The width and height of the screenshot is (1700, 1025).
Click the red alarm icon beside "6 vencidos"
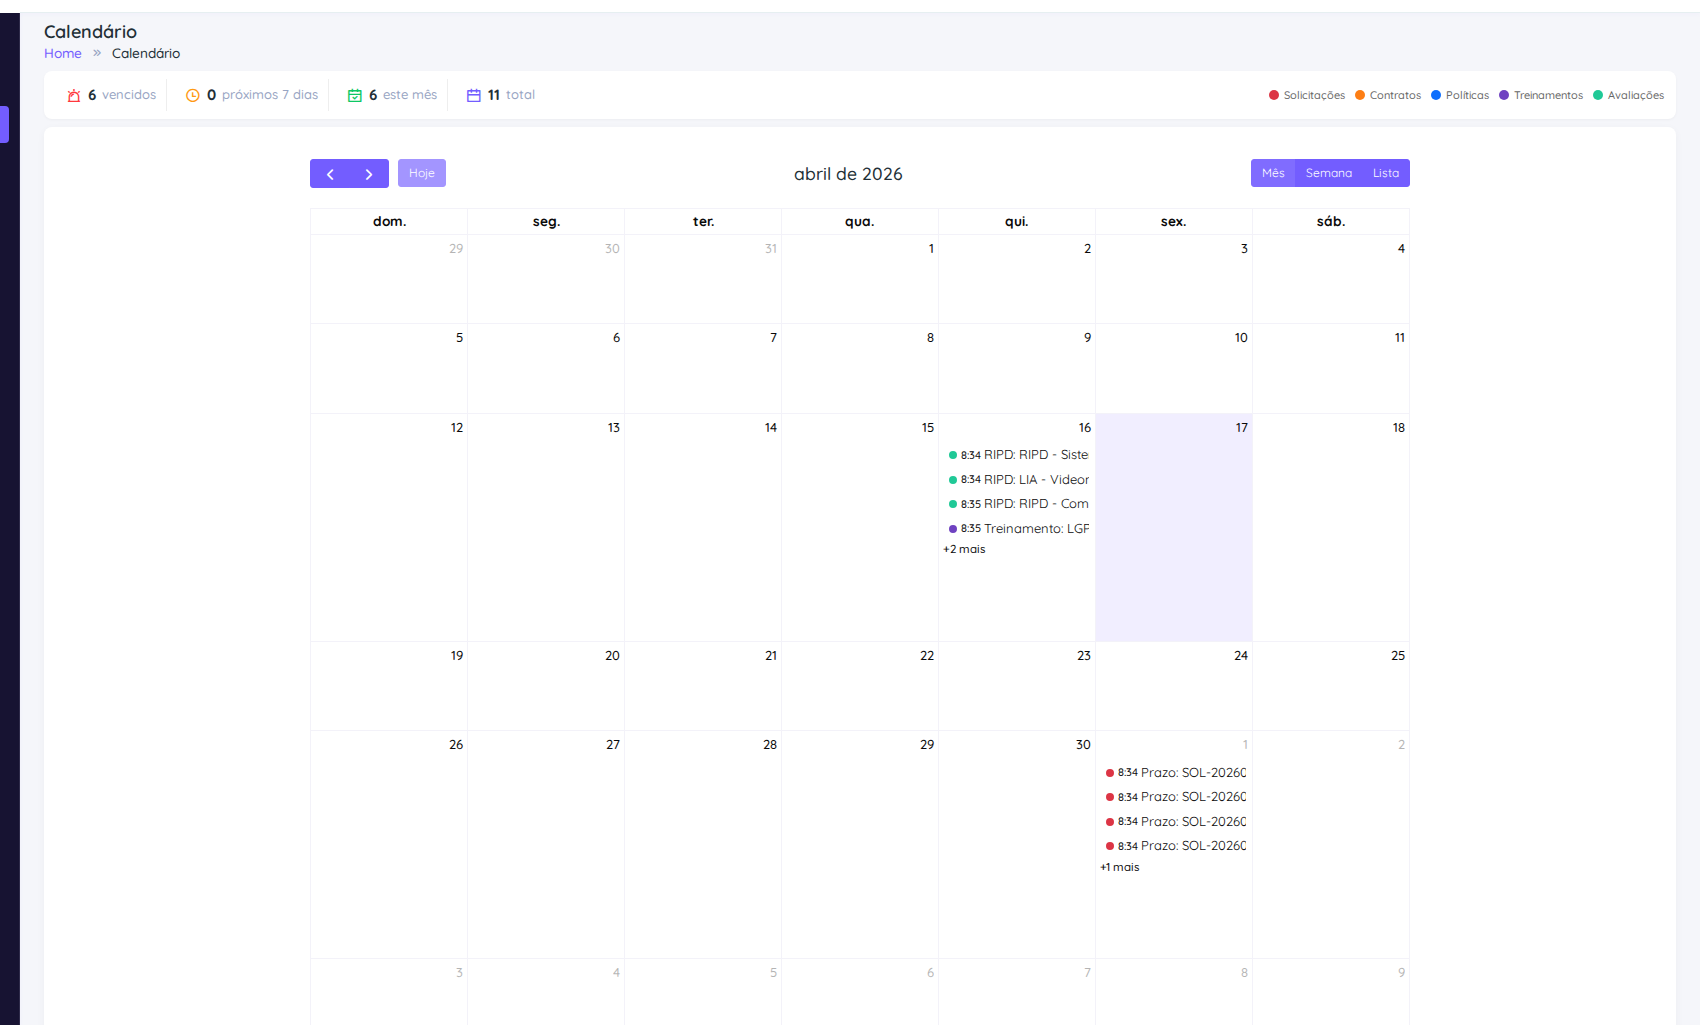tap(74, 94)
